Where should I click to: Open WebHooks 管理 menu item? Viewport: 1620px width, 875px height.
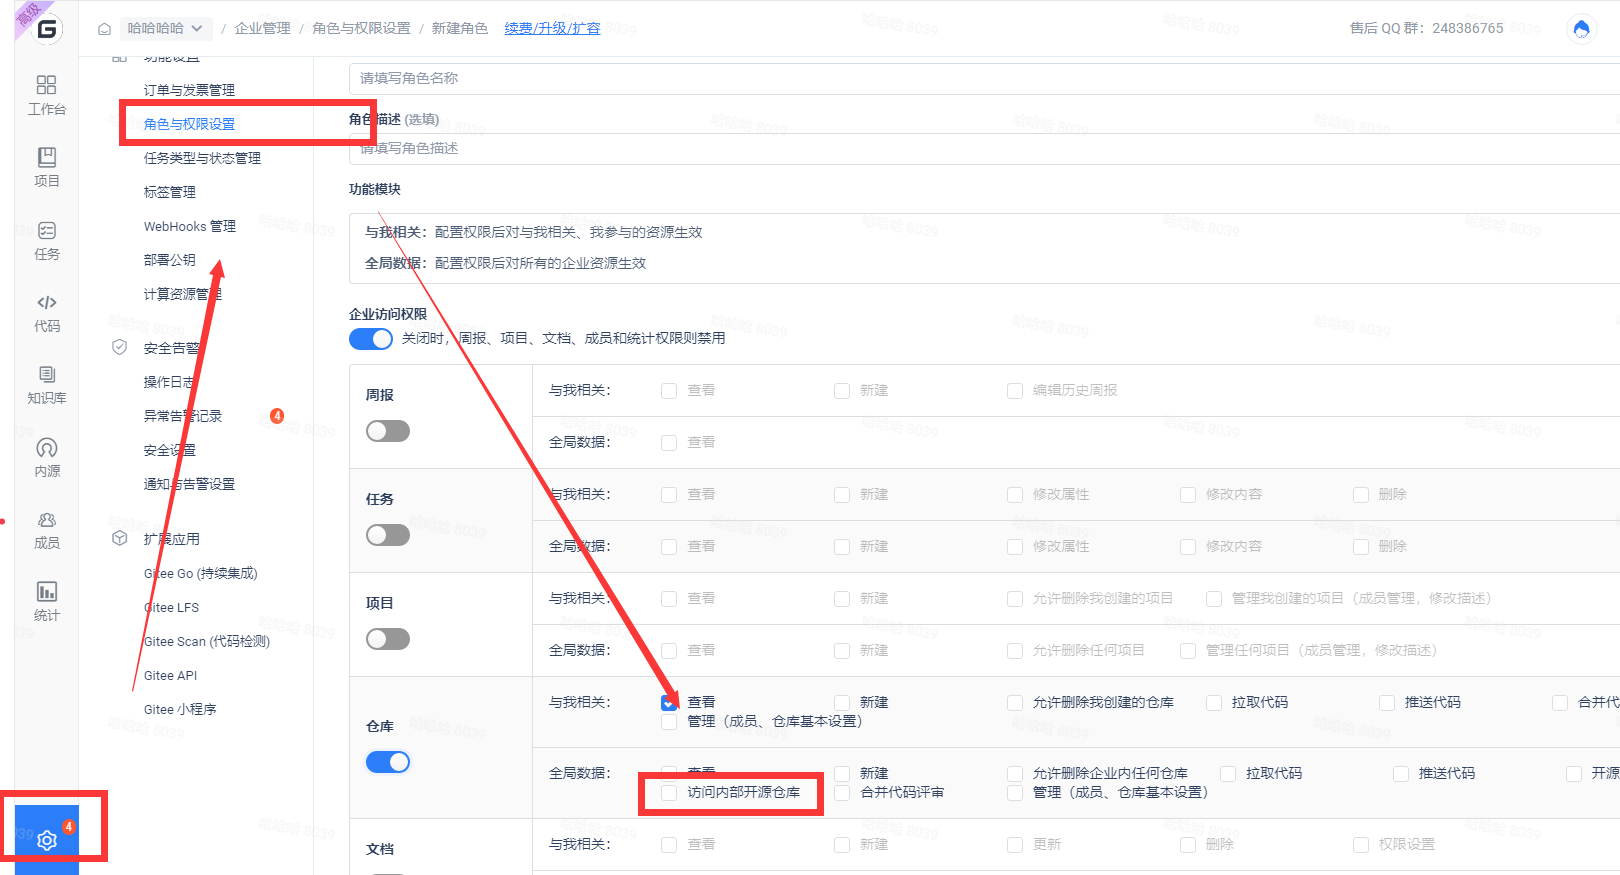click(x=190, y=227)
